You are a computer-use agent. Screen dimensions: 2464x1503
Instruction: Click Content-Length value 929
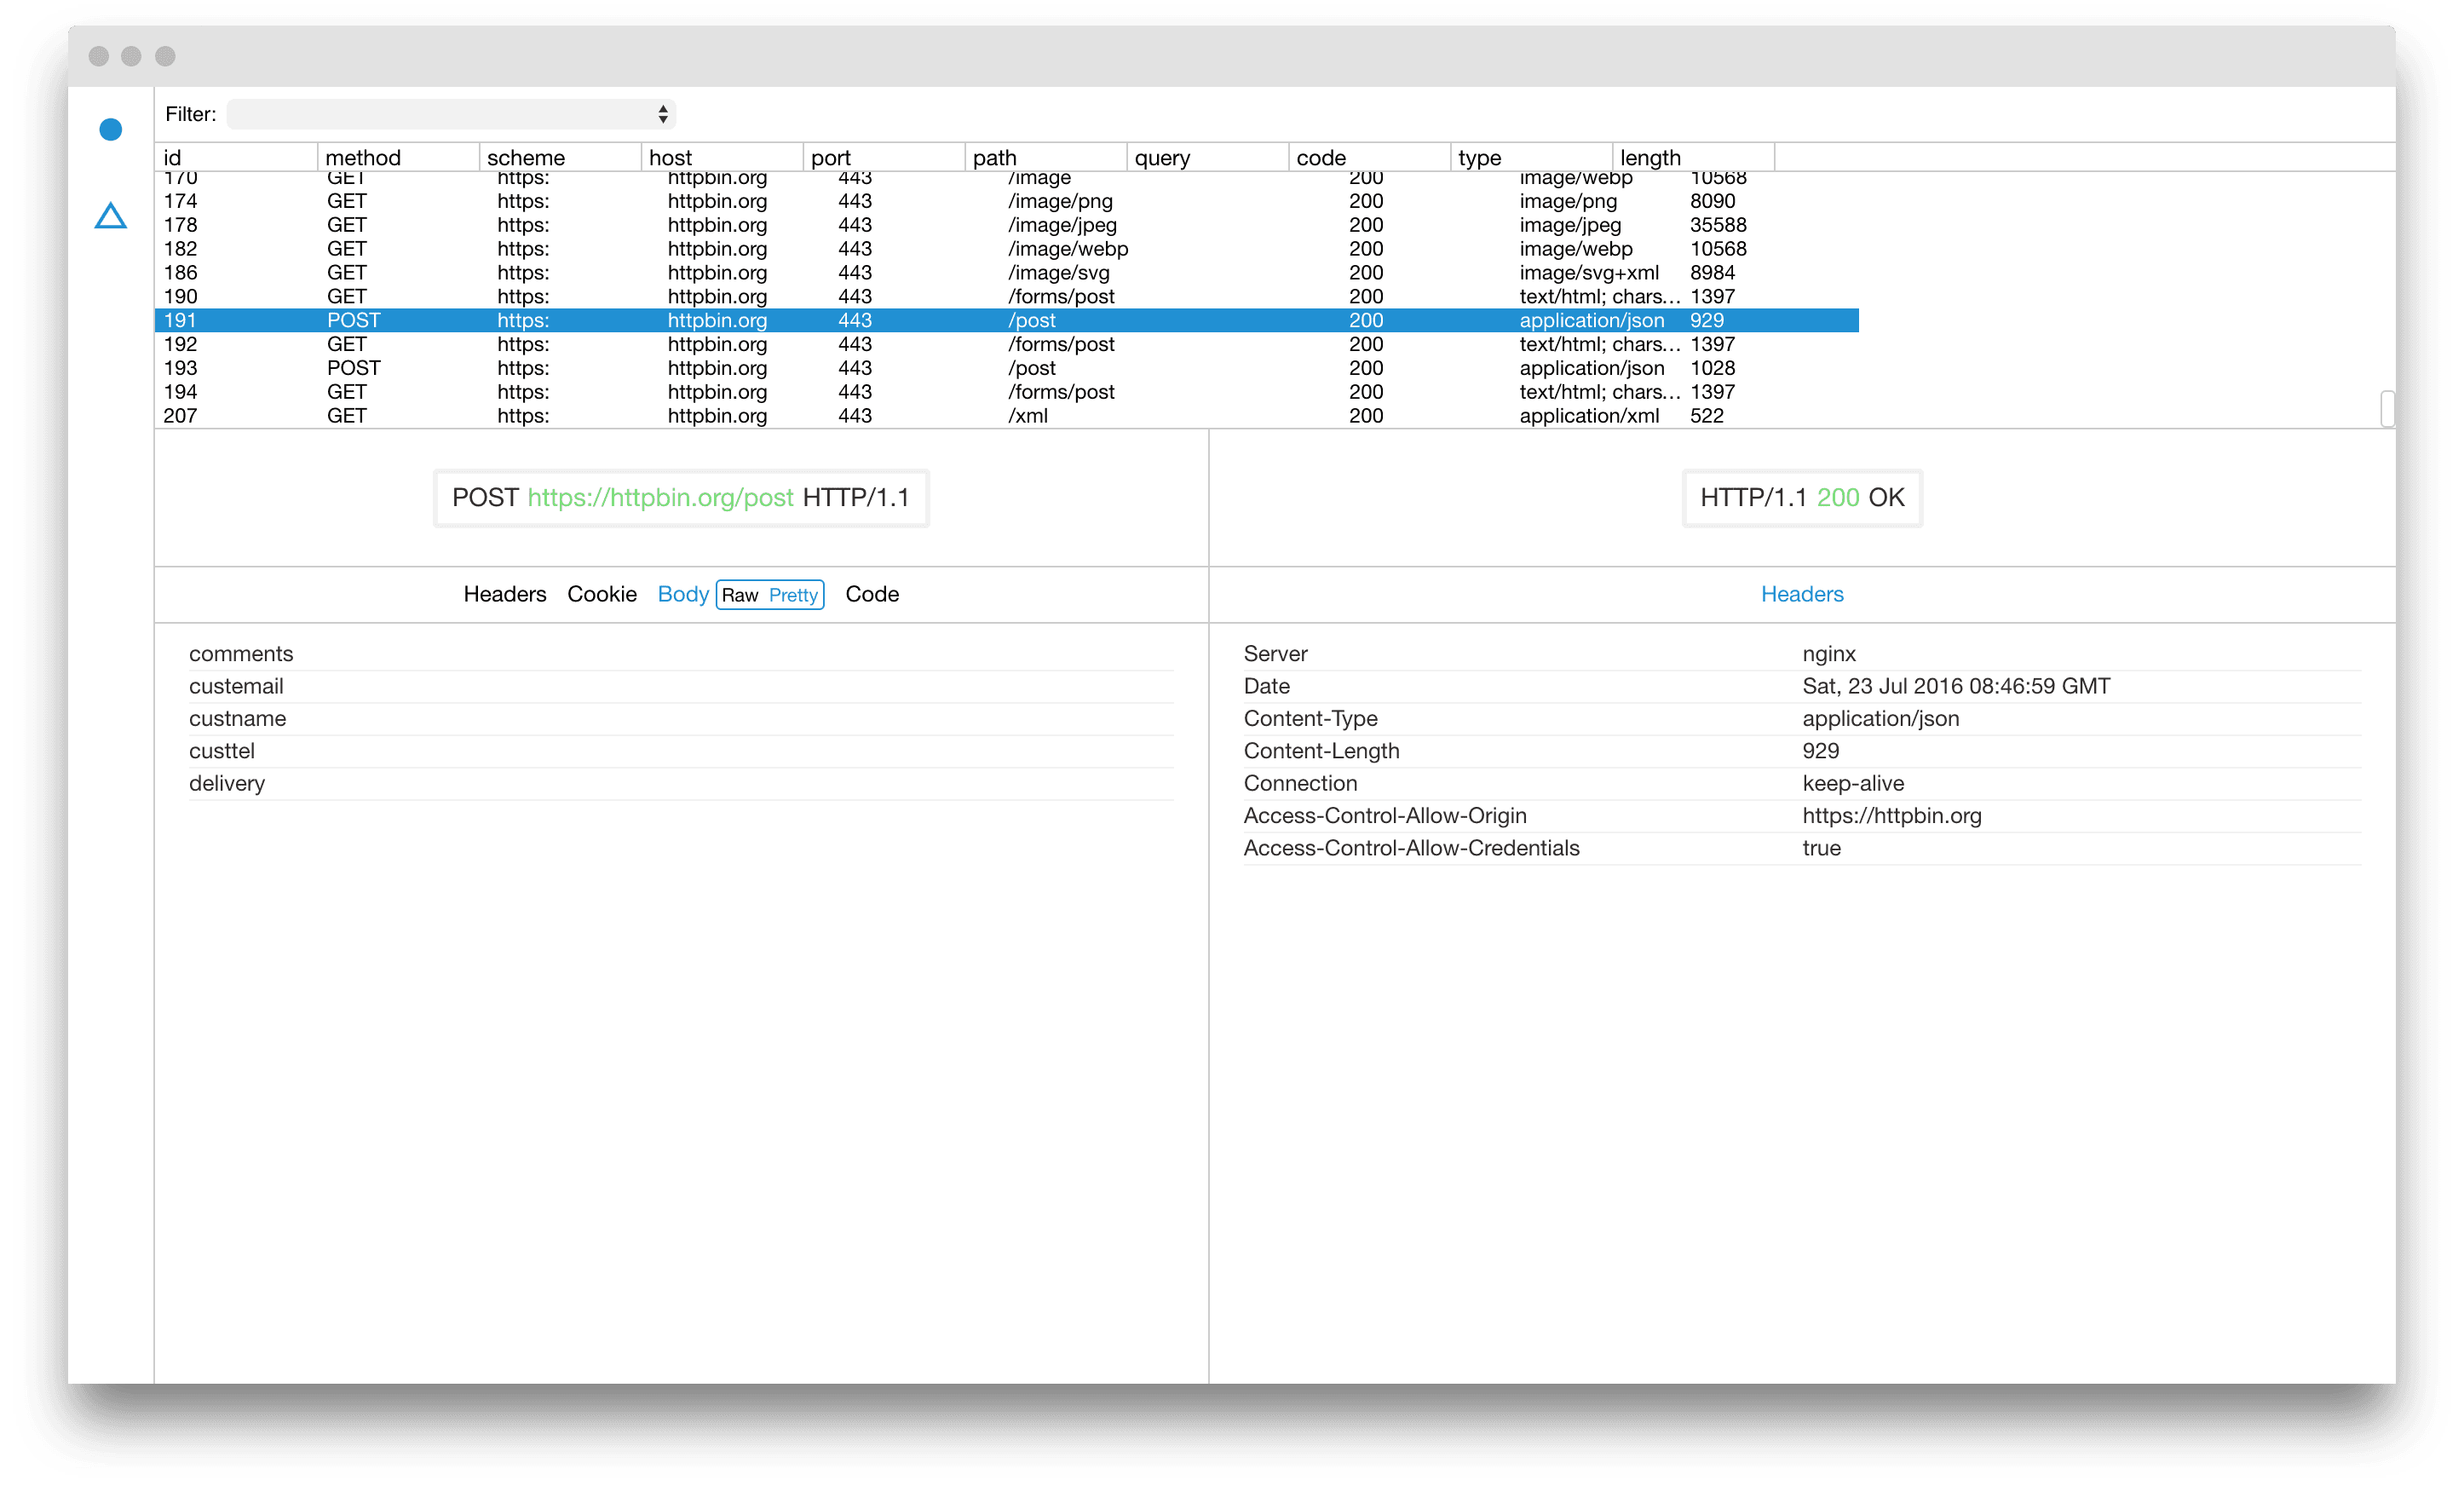coord(1820,751)
